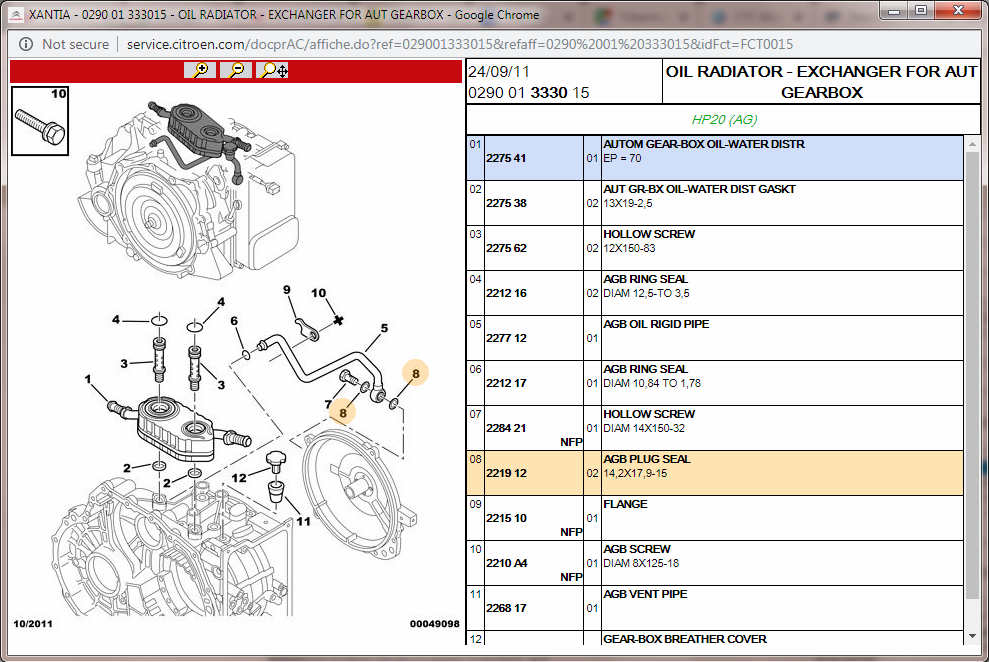The width and height of the screenshot is (989, 662).
Task: Click the URL address field
Action: tap(460, 44)
